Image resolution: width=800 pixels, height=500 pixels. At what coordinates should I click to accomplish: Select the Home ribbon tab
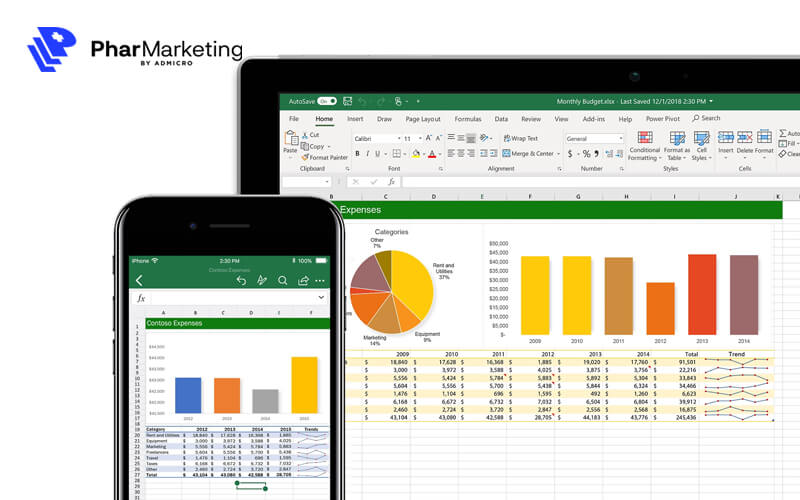click(x=324, y=119)
